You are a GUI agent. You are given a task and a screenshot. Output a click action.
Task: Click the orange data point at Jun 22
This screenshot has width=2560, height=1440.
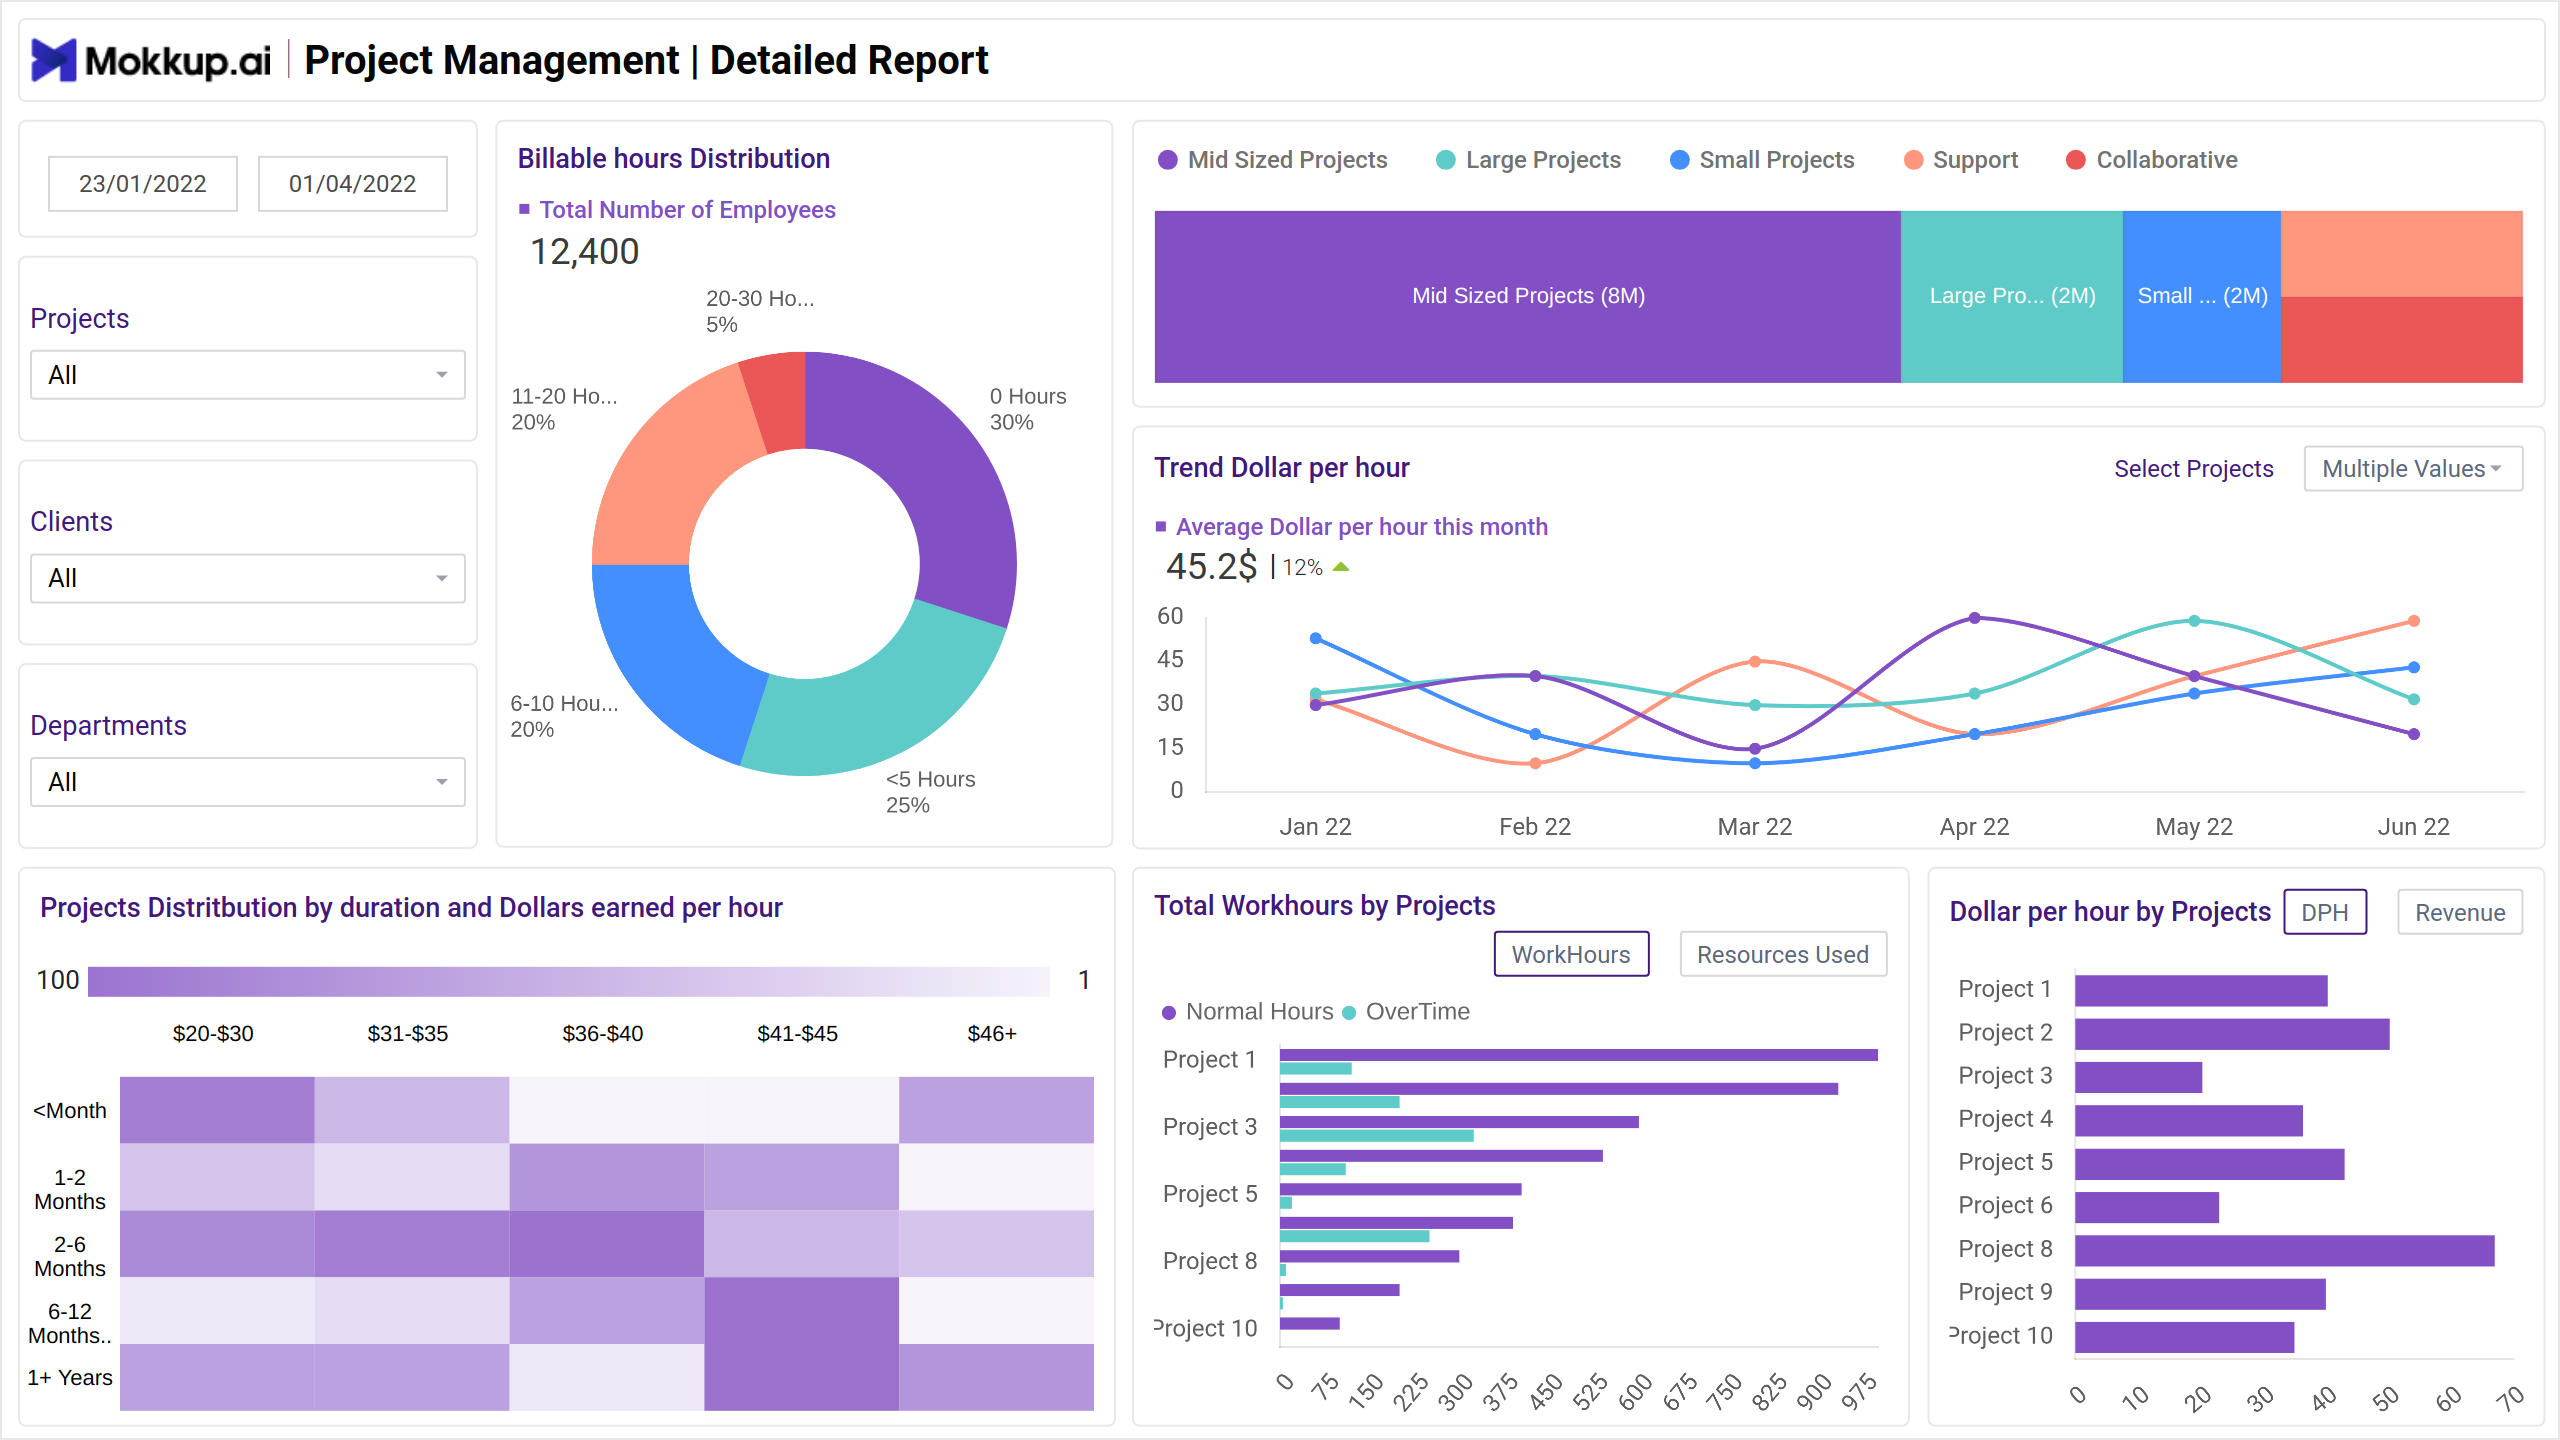[2413, 621]
